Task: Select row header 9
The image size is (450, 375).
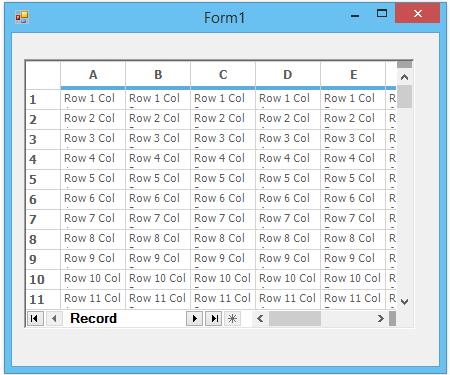Action: click(x=43, y=259)
